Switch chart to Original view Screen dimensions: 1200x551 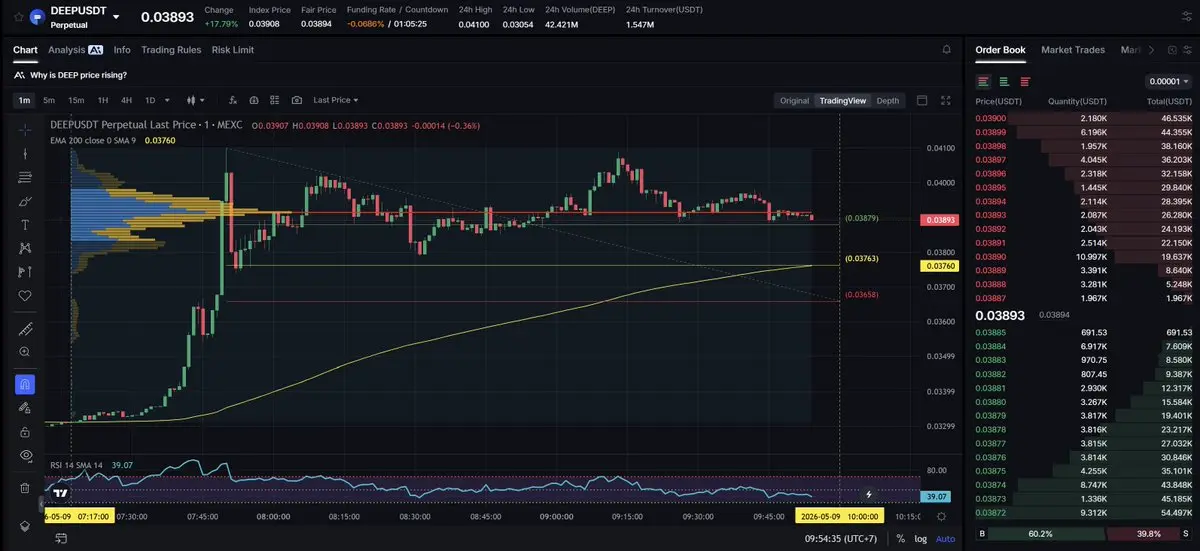tap(794, 100)
